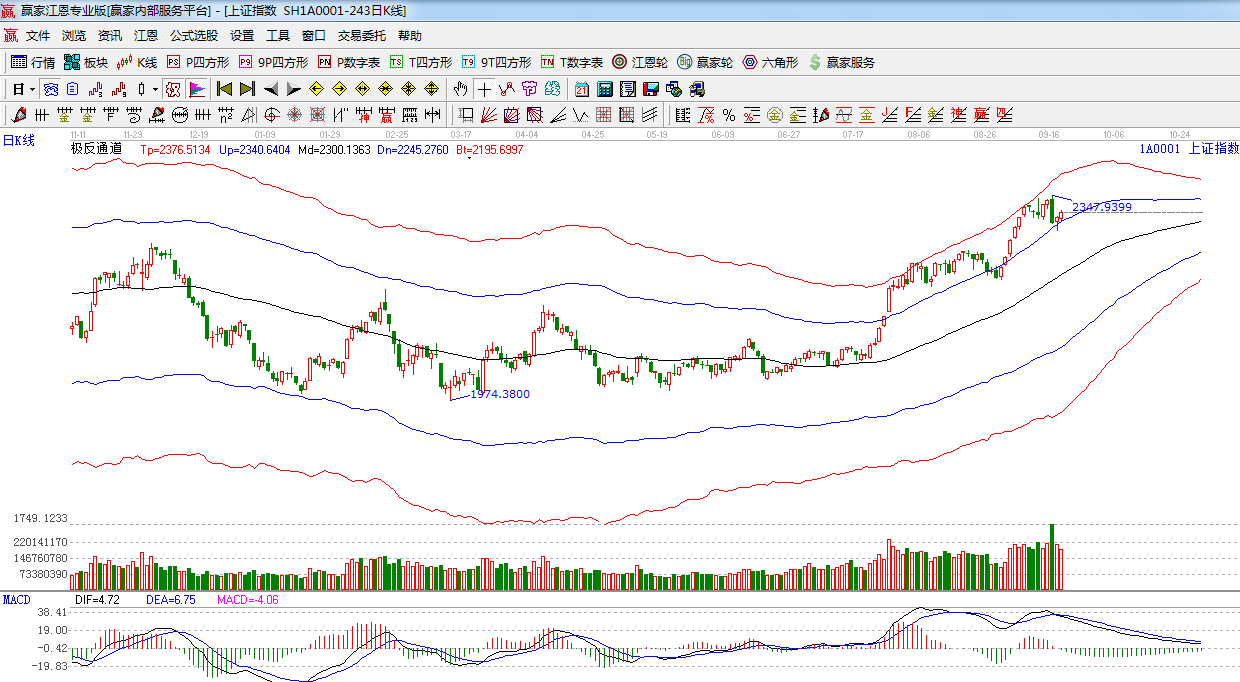Select the hand pan tool
Image resolution: width=1240 pixels, height=682 pixels.
[460, 89]
